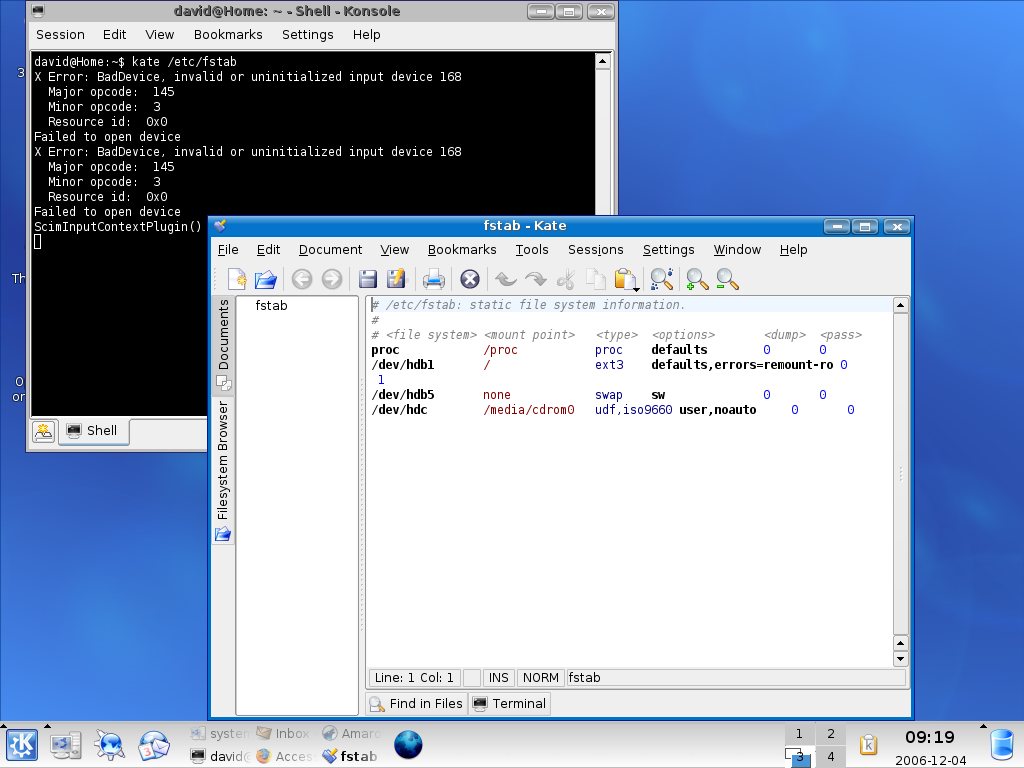Switch to the Filesystem Browser sidebar tab

[x=223, y=470]
